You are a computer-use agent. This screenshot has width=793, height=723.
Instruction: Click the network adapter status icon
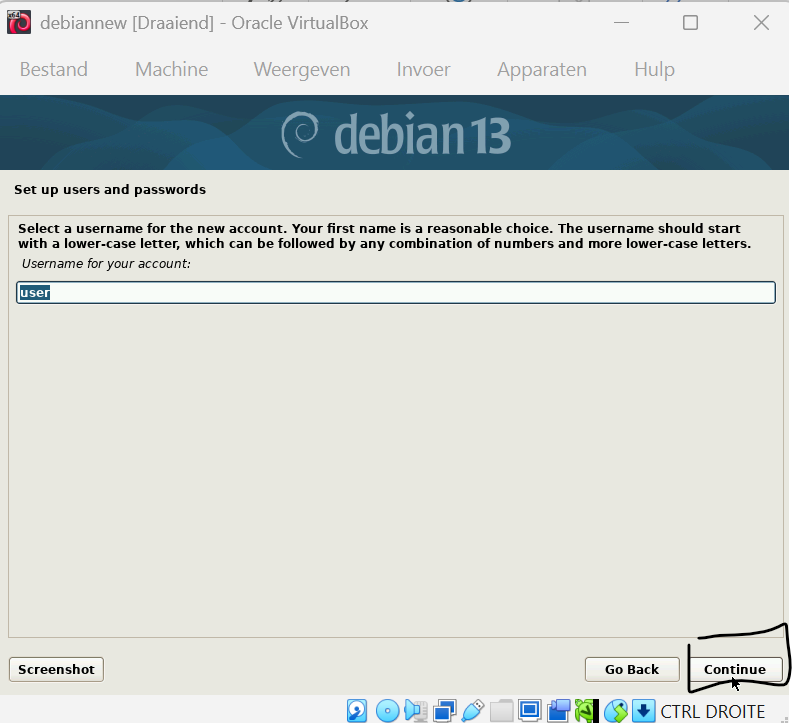(x=445, y=711)
